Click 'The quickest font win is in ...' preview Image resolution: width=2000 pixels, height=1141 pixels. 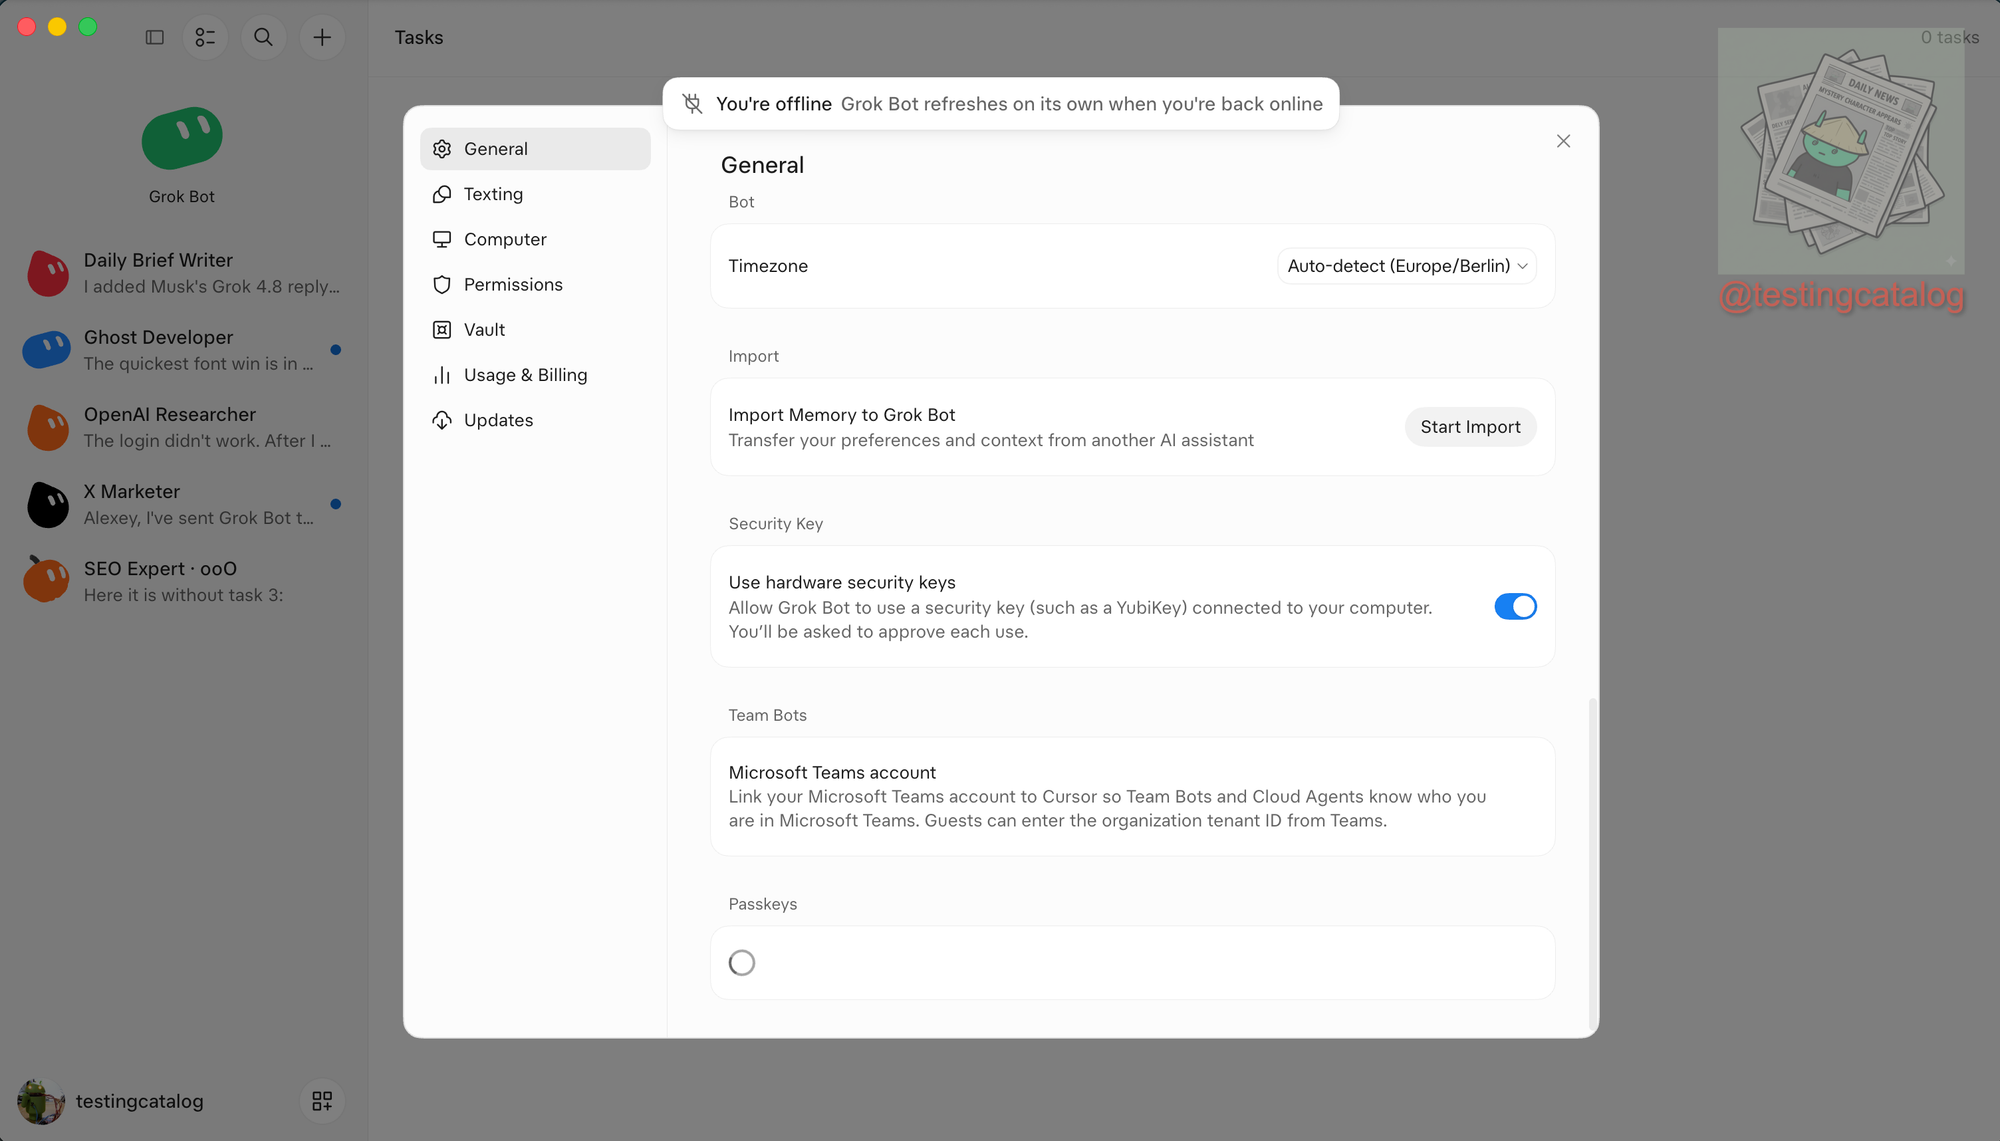point(199,364)
